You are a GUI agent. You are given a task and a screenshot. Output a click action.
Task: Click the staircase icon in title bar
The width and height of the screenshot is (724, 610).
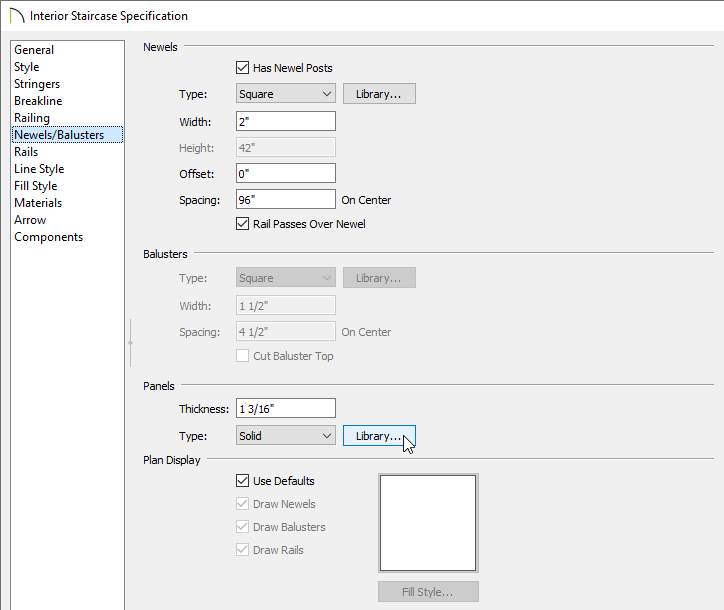[17, 15]
